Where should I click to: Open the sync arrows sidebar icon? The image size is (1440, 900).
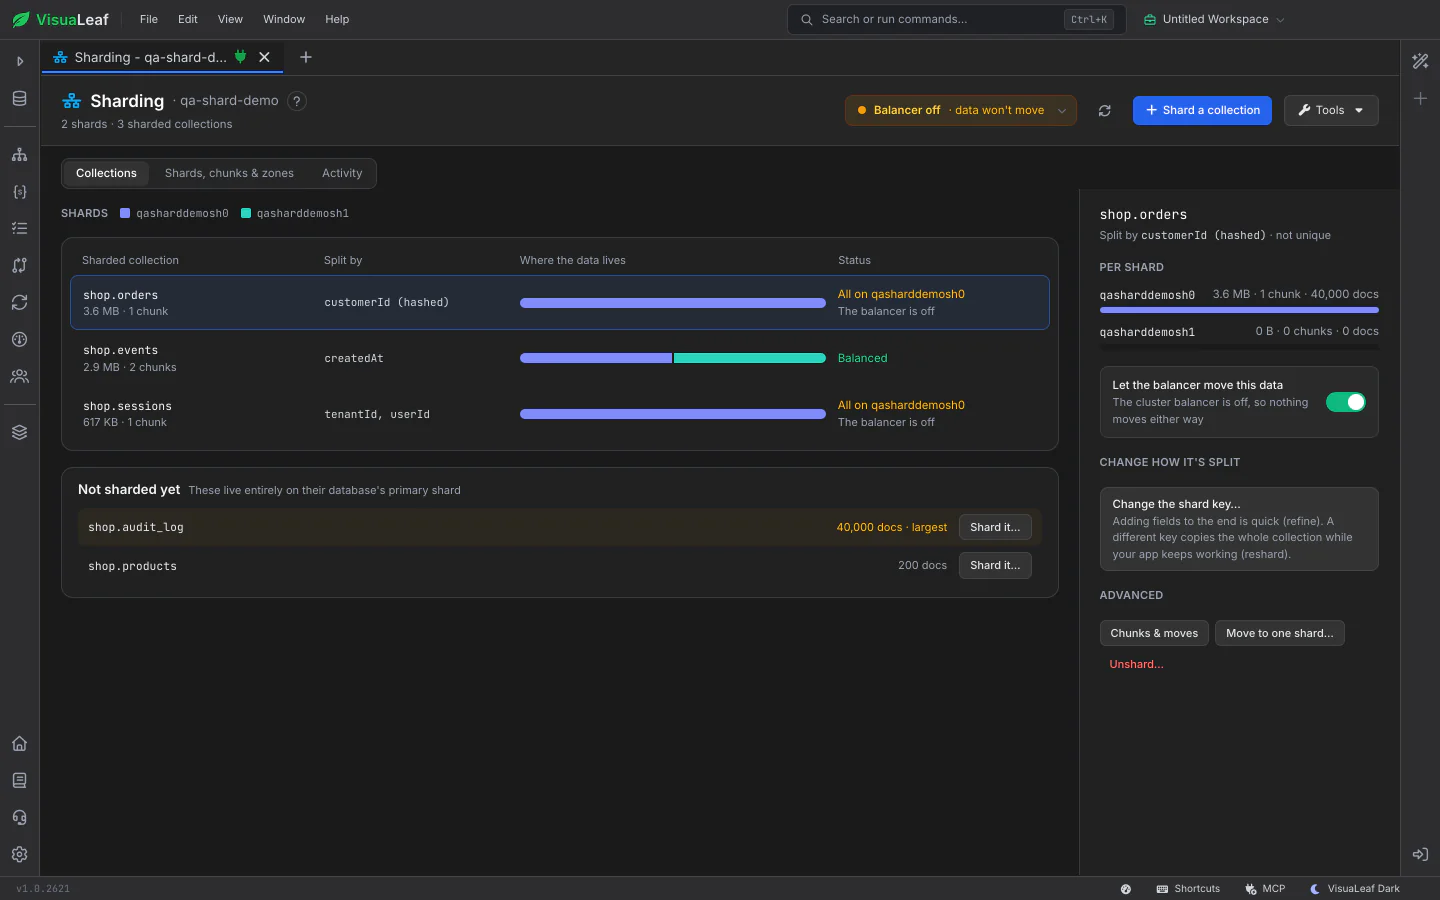(19, 302)
